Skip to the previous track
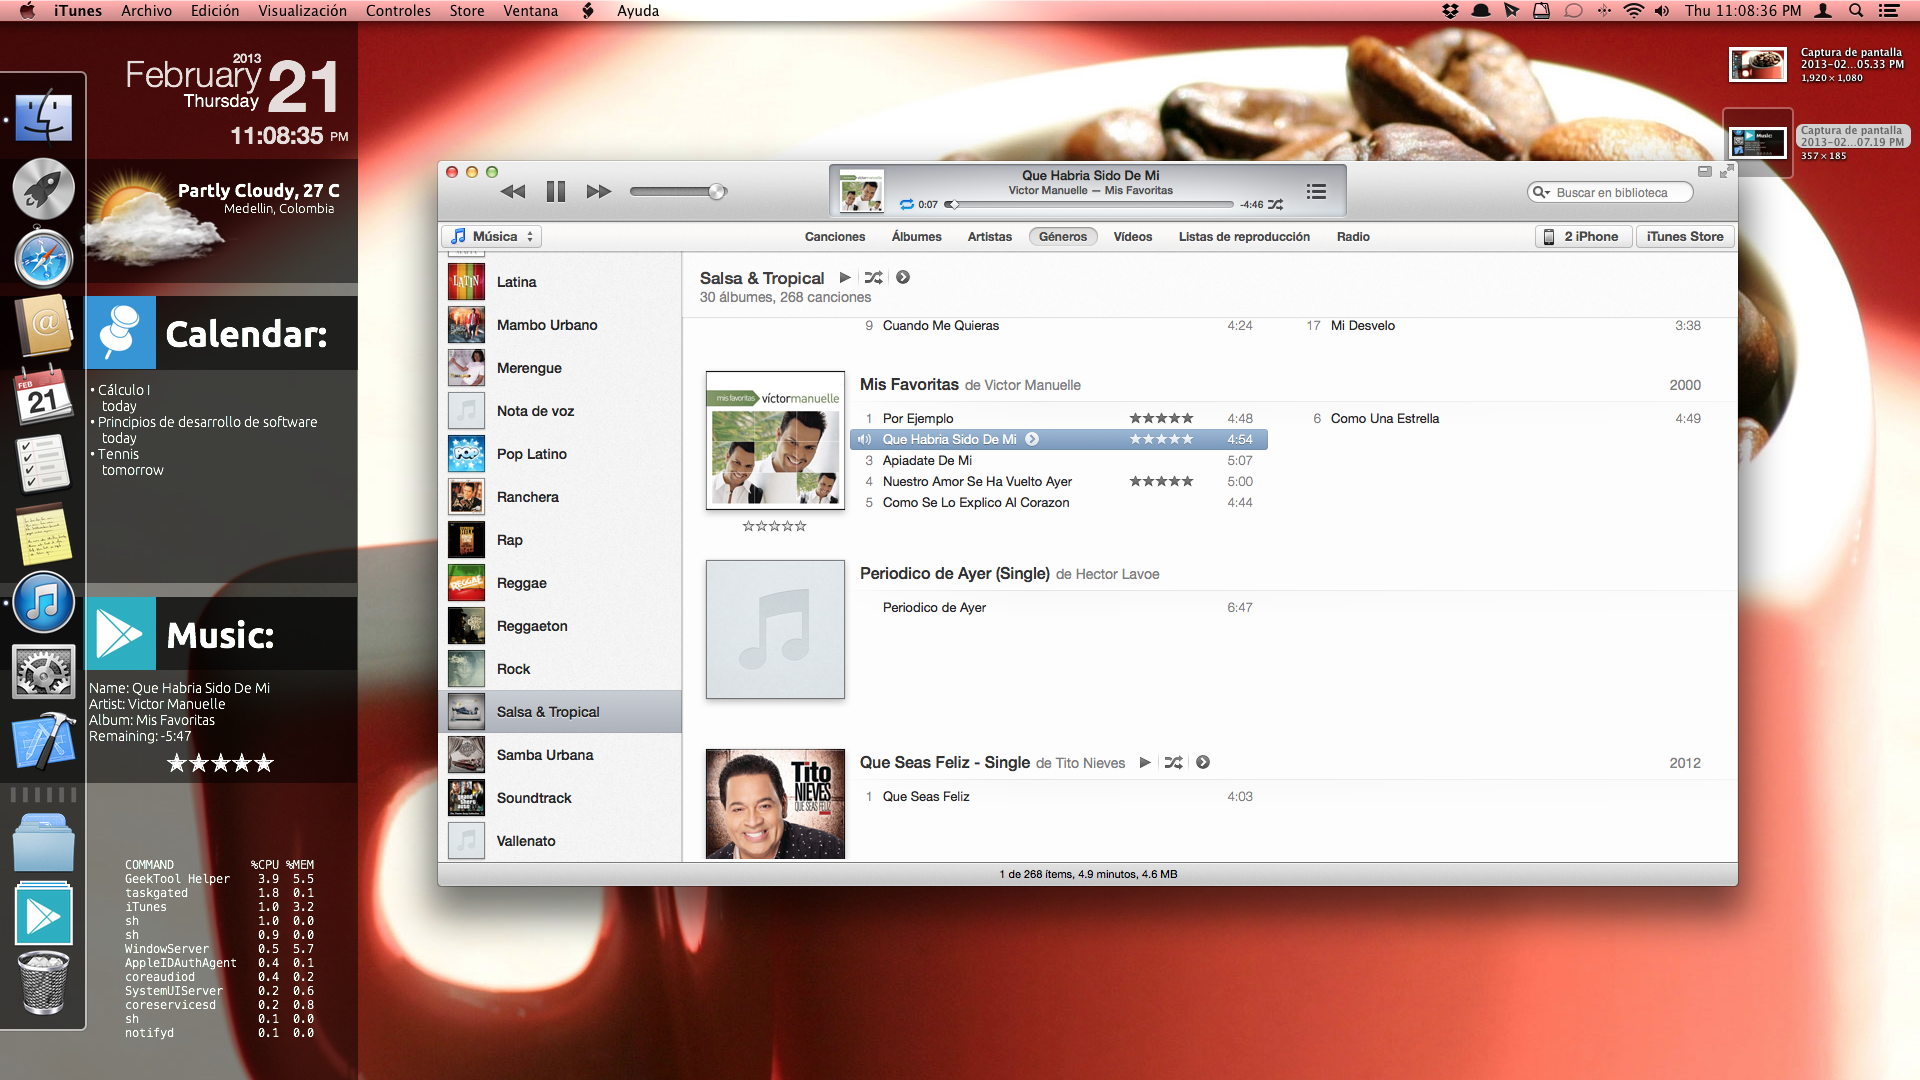Screen dimensions: 1920x1080 tap(513, 191)
